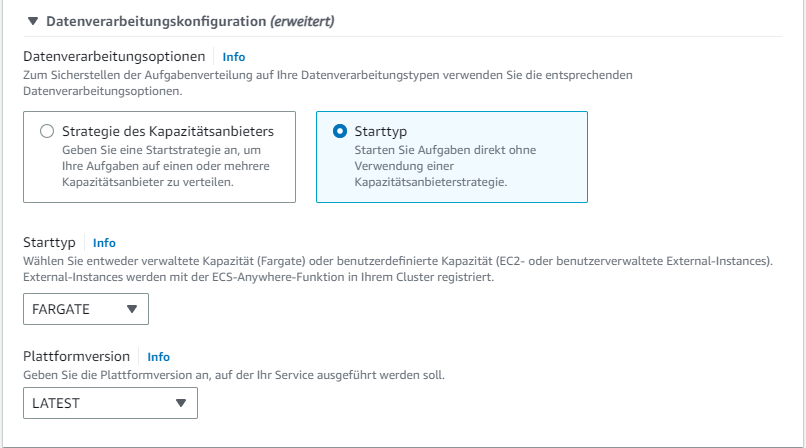Open Info link next to Starttyp field label
The image size is (806, 448).
[x=104, y=242]
